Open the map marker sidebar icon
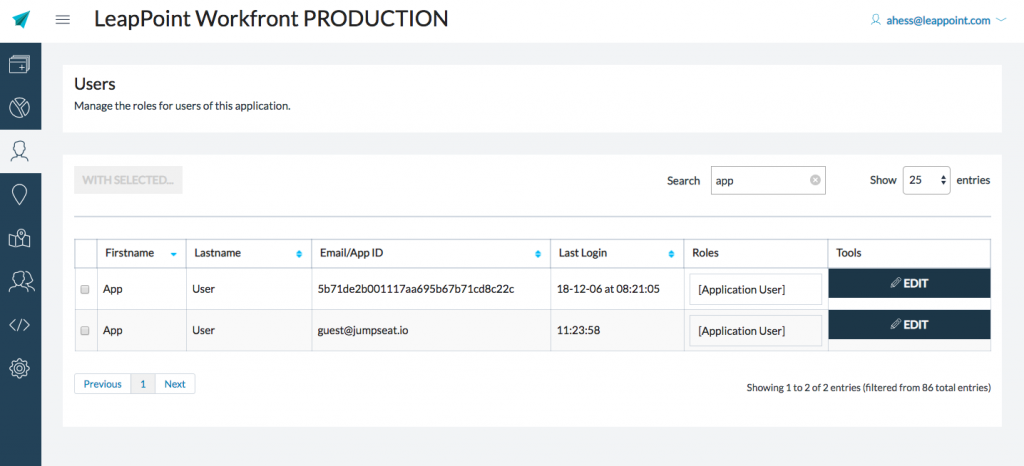The width and height of the screenshot is (1024, 466). 20,238
